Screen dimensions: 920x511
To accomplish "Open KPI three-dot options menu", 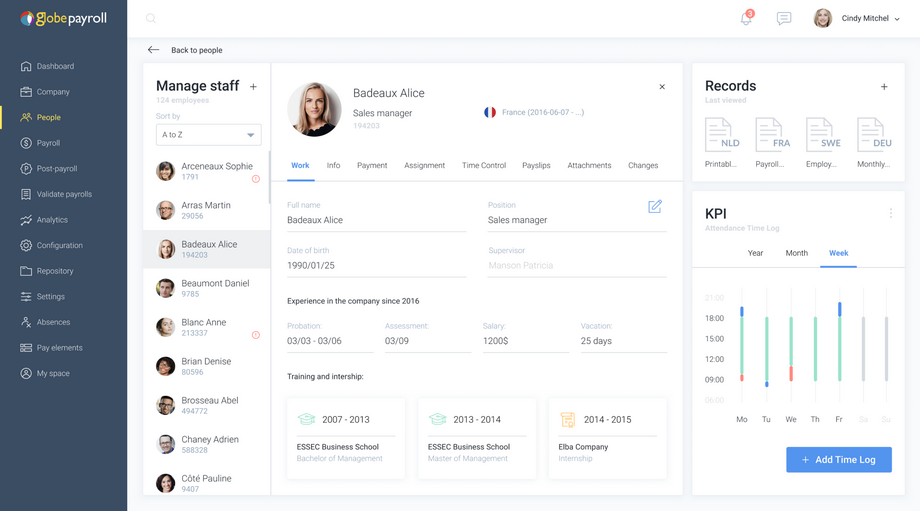I will pos(891,213).
